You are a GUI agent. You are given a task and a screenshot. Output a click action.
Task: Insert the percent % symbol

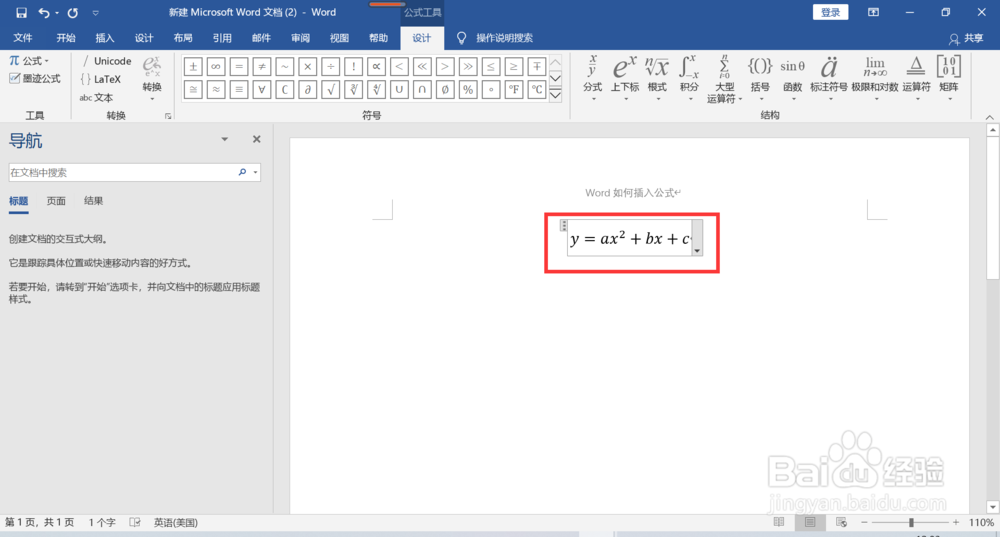click(x=468, y=89)
